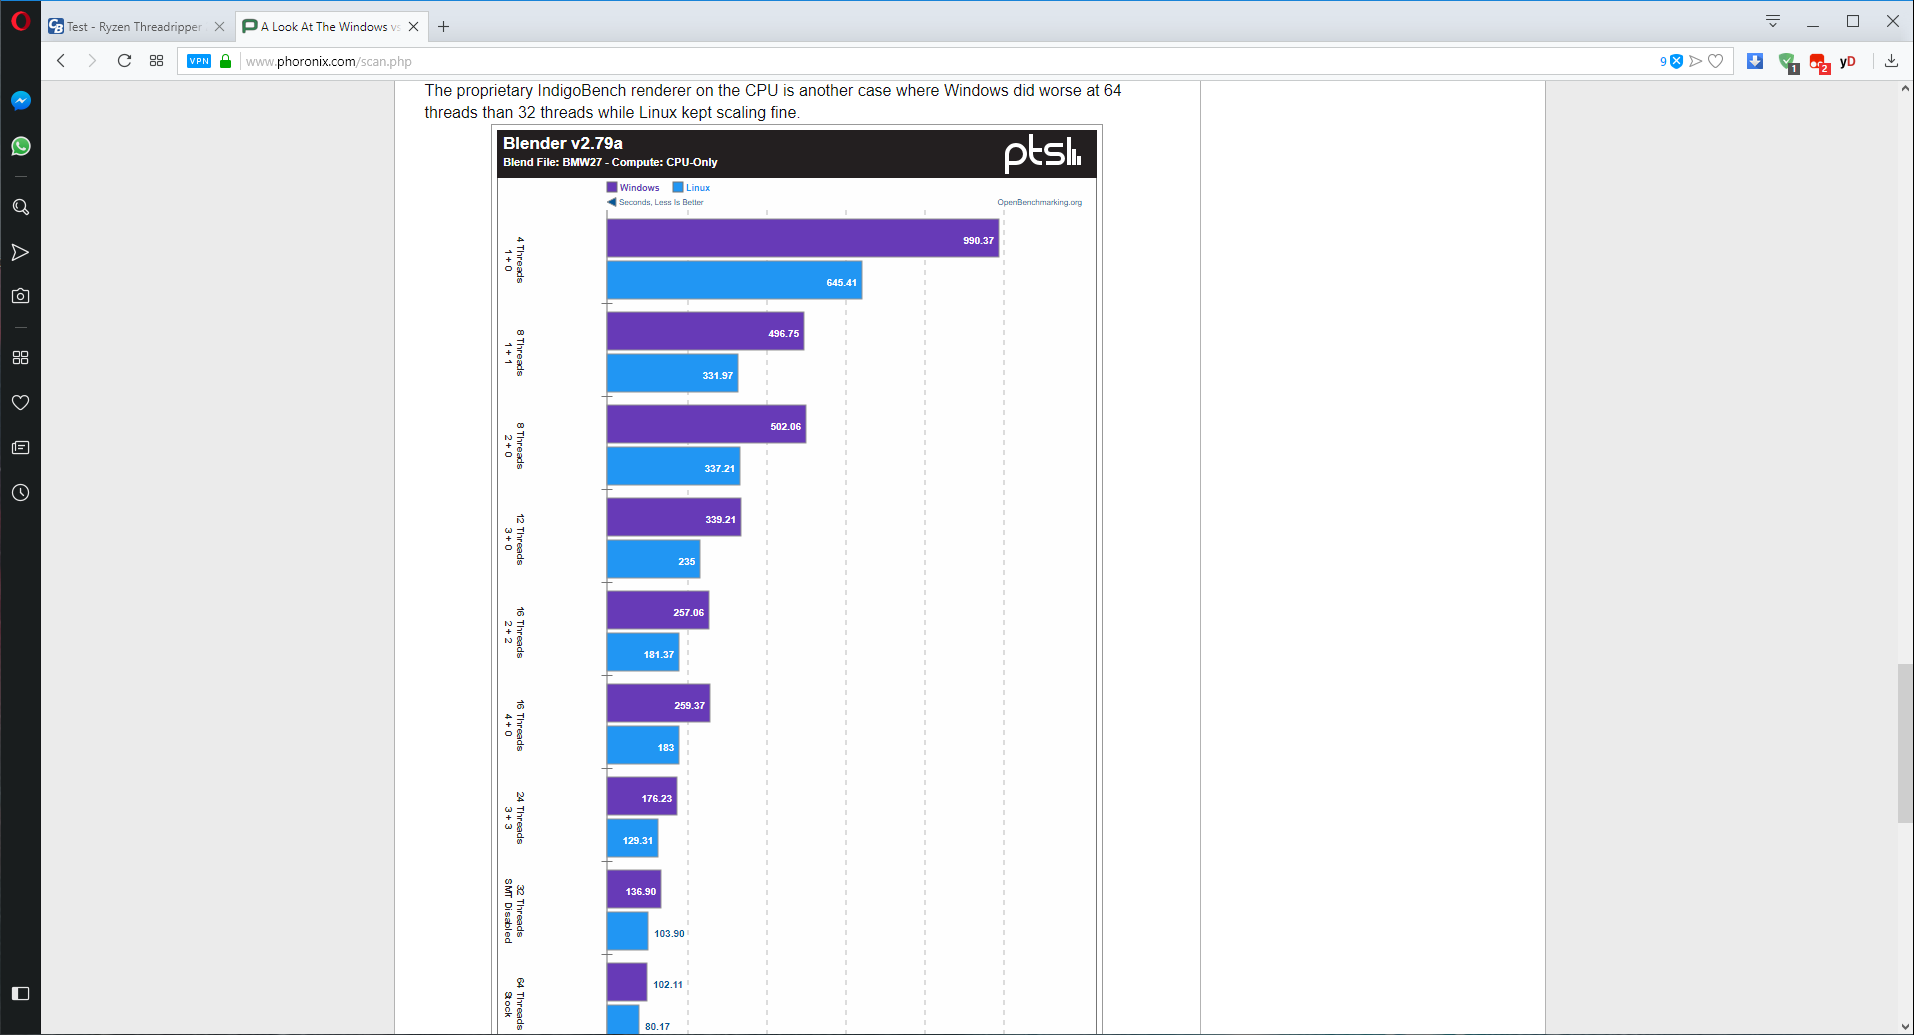Toggle the VPN badge in address bar

(x=199, y=61)
